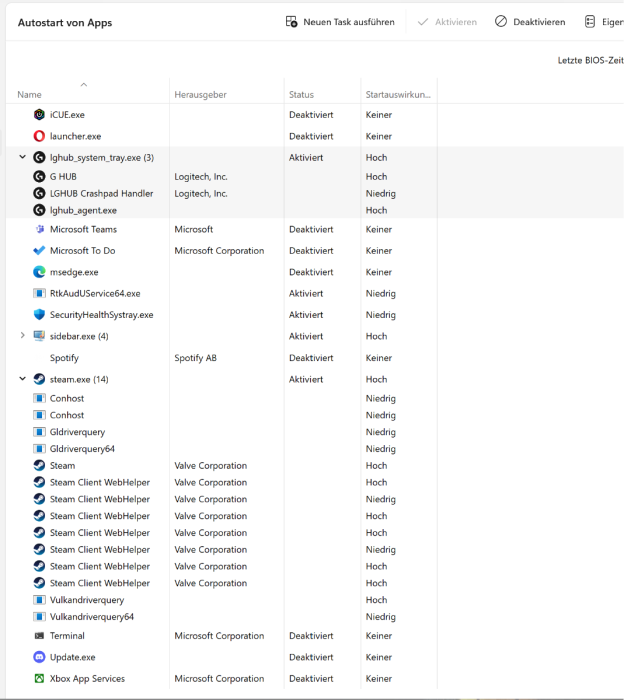Click the Vulkandriverquery64 icon
Image resolution: width=624 pixels, height=700 pixels.
[39, 617]
